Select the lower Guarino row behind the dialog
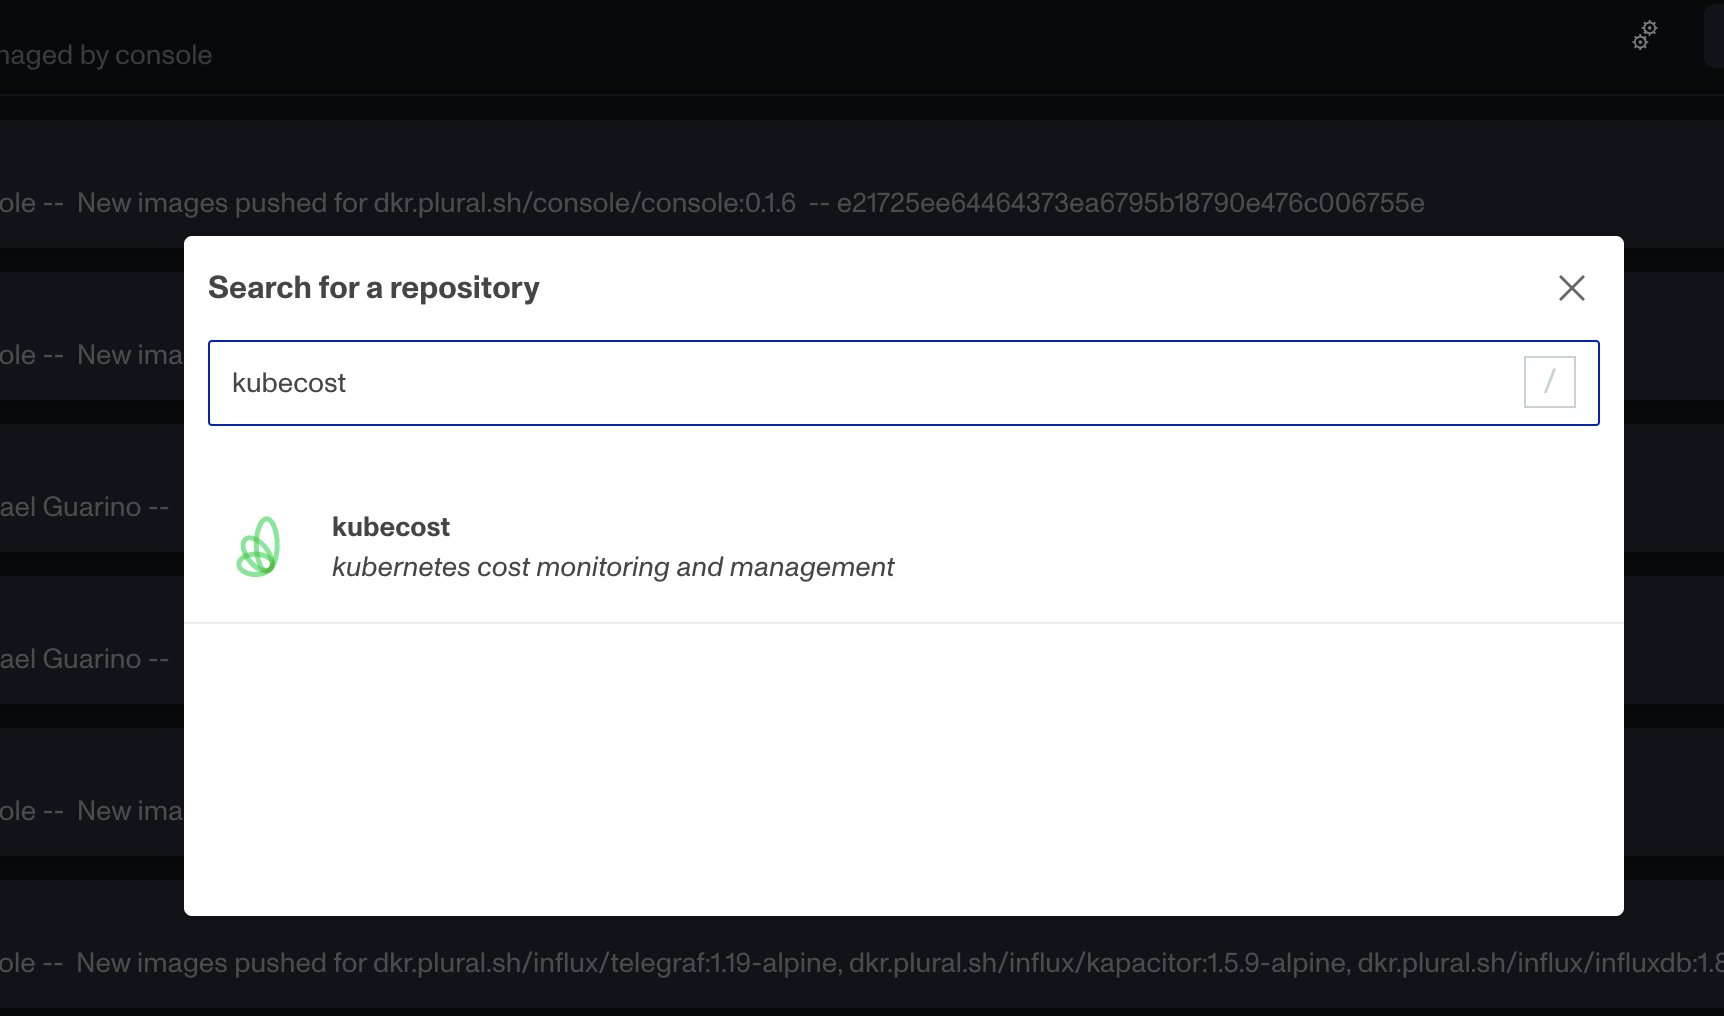 click(85, 659)
